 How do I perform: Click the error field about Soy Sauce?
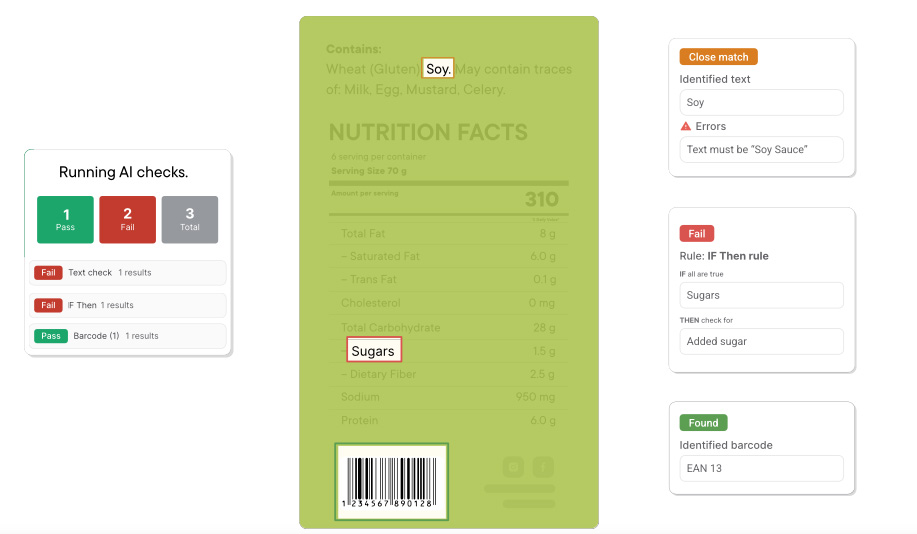[x=761, y=149]
